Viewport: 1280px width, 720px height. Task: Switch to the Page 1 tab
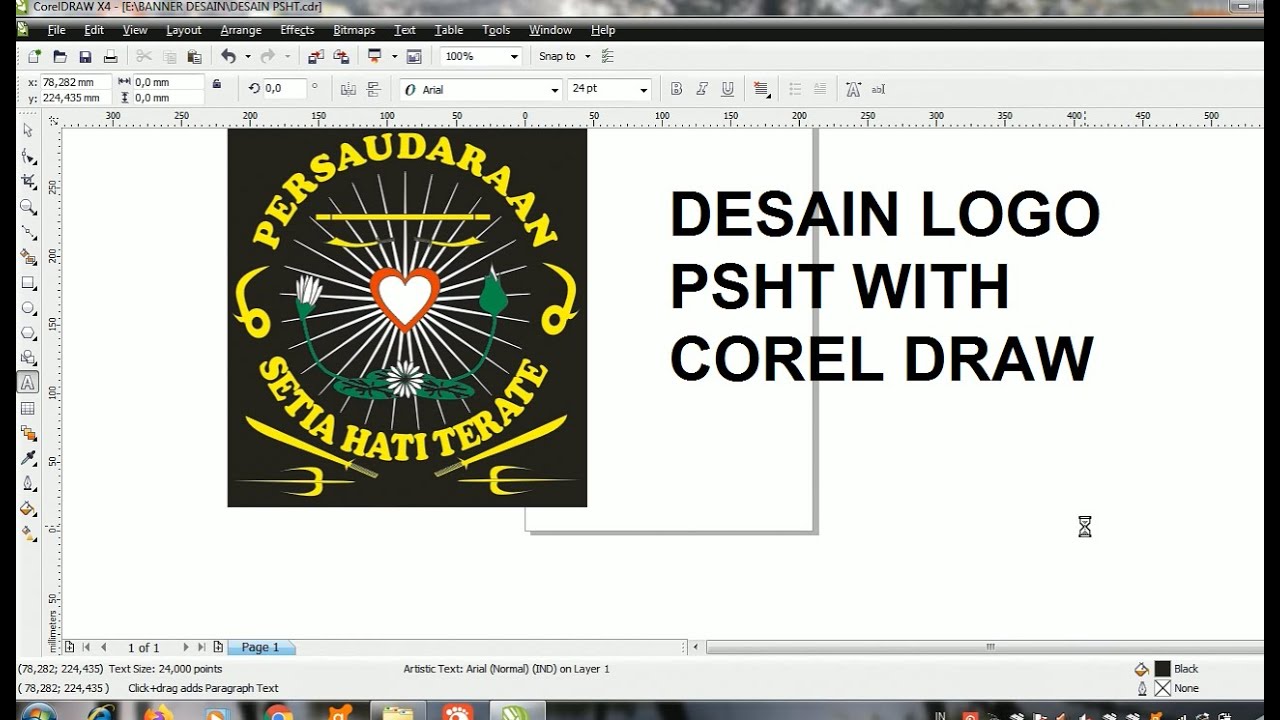point(260,647)
